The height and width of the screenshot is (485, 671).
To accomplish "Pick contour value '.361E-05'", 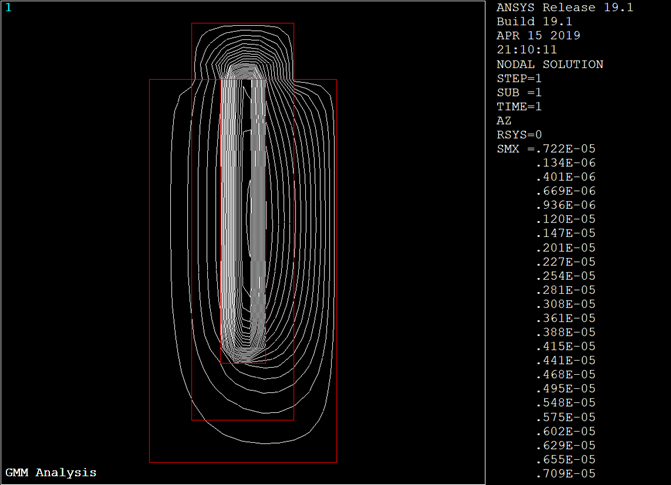I will tap(566, 318).
